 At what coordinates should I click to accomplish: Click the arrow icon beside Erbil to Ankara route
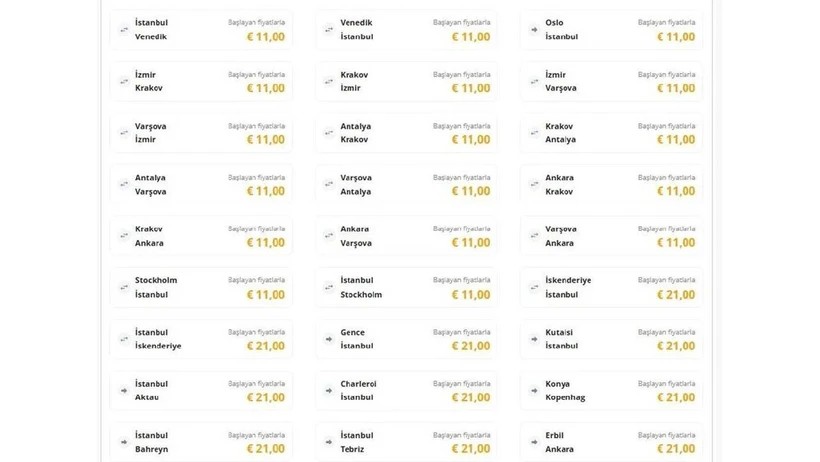pyautogui.click(x=534, y=442)
